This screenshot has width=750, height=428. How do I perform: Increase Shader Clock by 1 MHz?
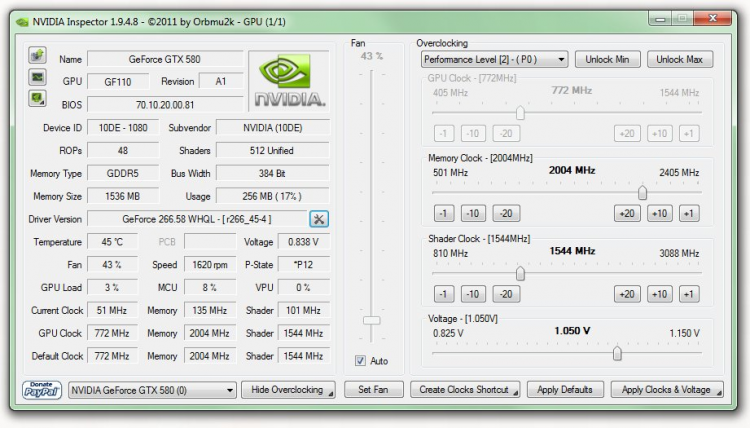(689, 294)
